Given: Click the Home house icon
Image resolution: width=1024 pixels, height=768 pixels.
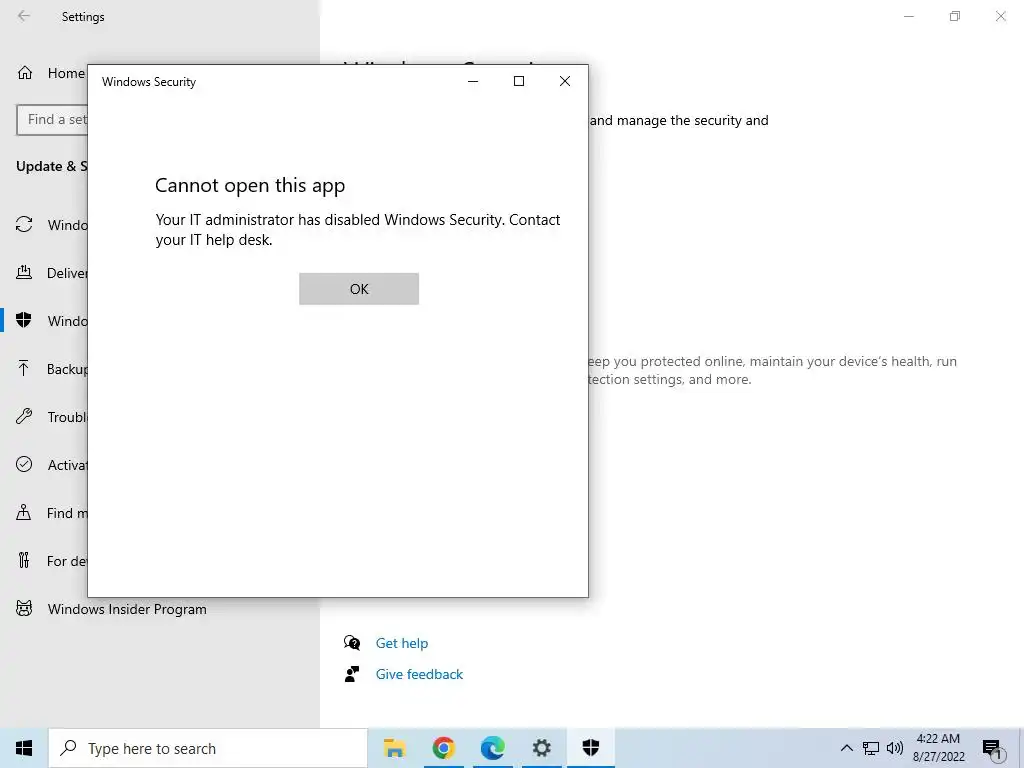Looking at the screenshot, I should pos(25,73).
